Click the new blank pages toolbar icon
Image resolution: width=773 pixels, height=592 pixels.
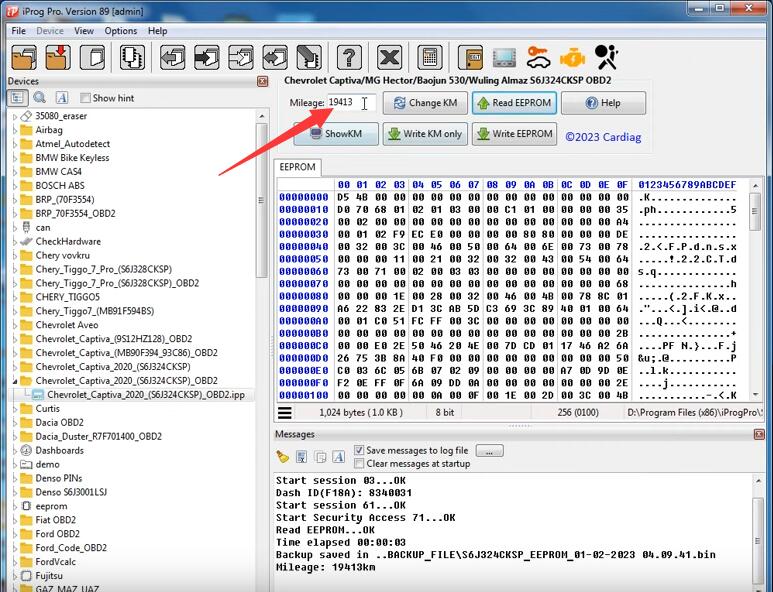click(x=93, y=57)
